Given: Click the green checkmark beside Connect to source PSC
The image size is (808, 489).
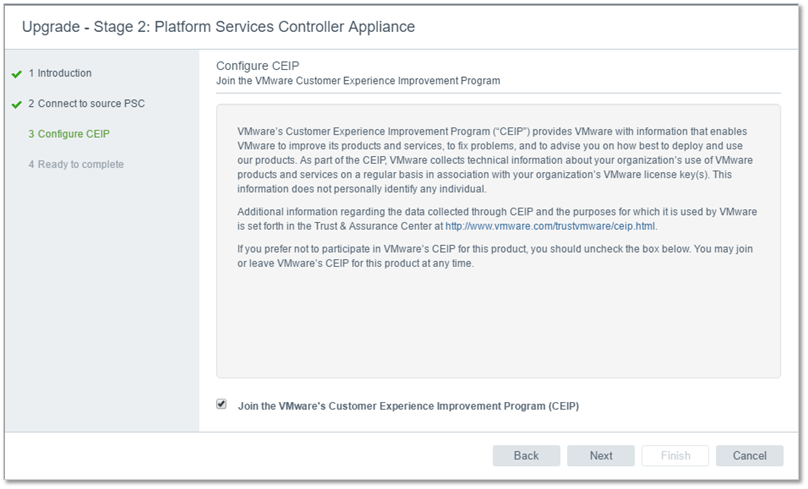Looking at the screenshot, I should tap(16, 105).
